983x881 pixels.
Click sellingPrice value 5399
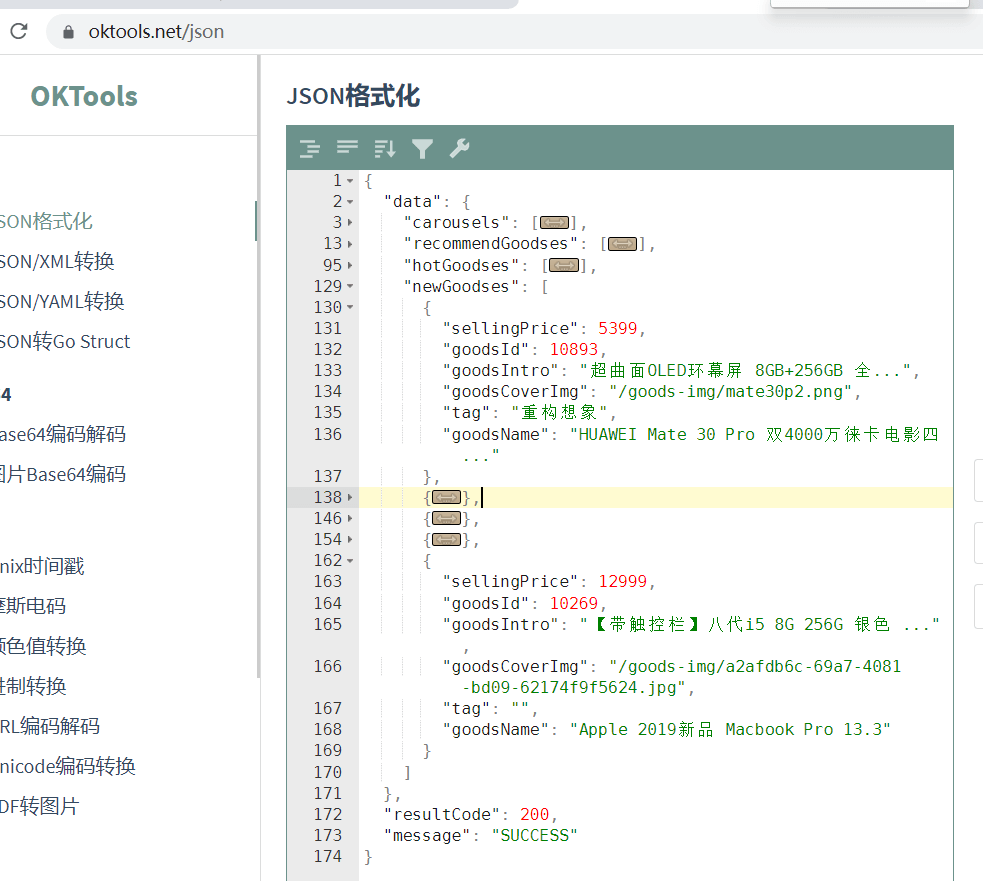618,329
